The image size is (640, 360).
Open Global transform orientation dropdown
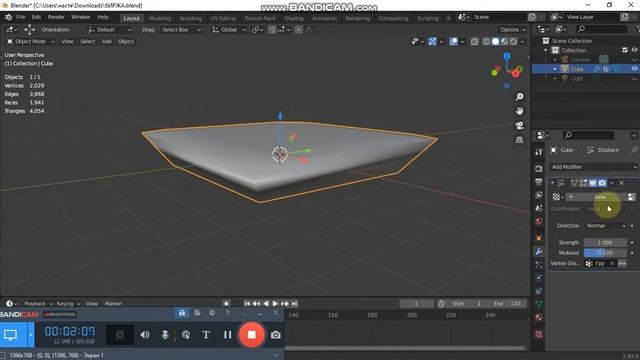[x=229, y=30]
